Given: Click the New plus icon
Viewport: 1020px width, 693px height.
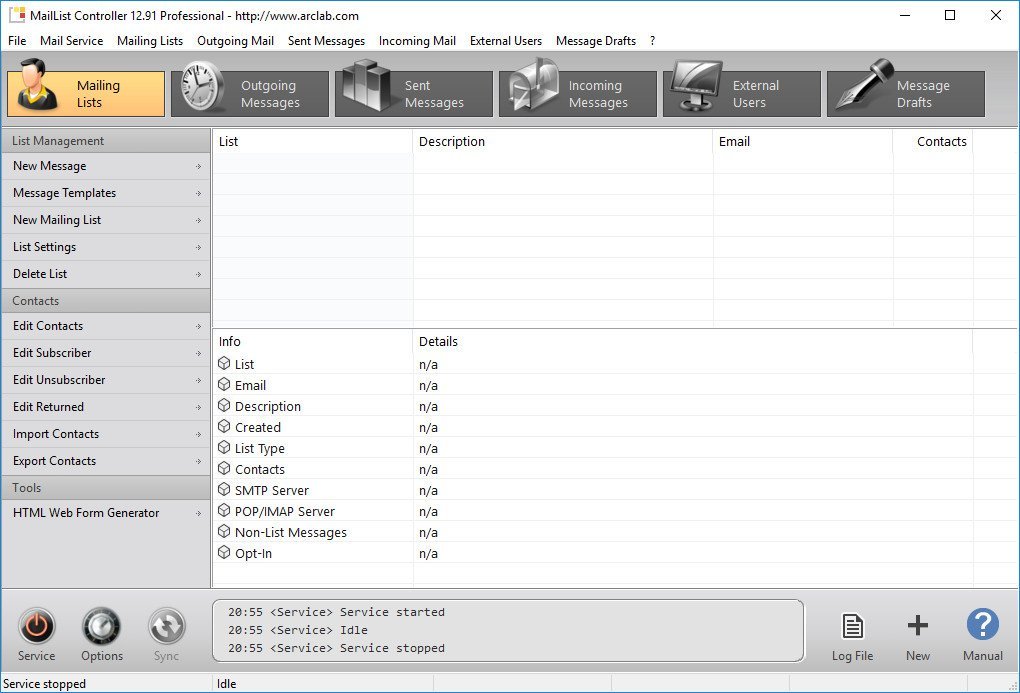Looking at the screenshot, I should (917, 625).
